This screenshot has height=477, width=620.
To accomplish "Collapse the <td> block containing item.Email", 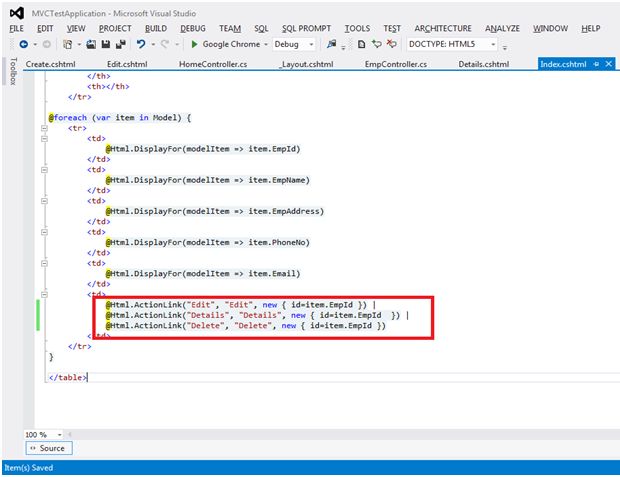I will click(x=44, y=263).
